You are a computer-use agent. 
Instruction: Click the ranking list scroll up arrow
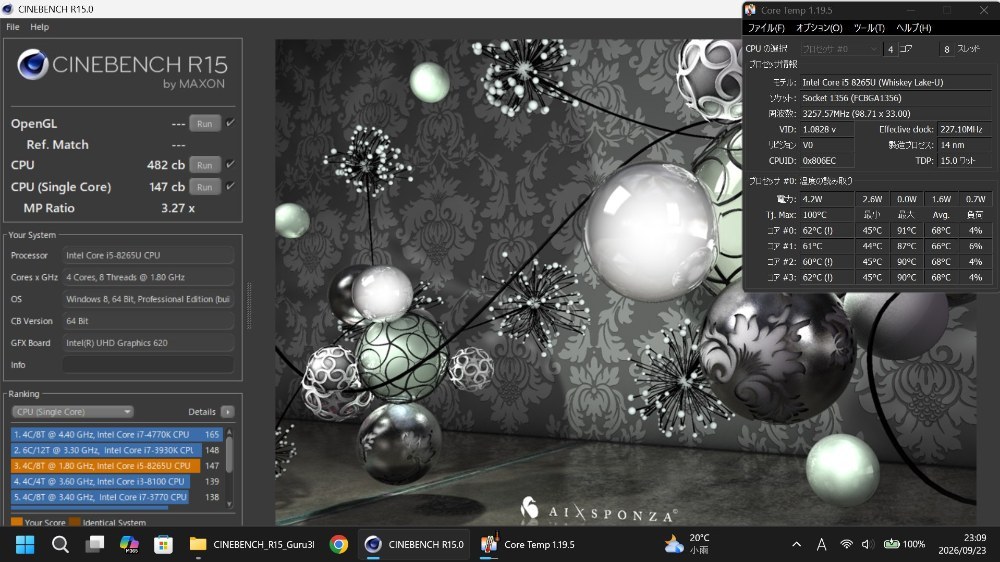point(230,432)
